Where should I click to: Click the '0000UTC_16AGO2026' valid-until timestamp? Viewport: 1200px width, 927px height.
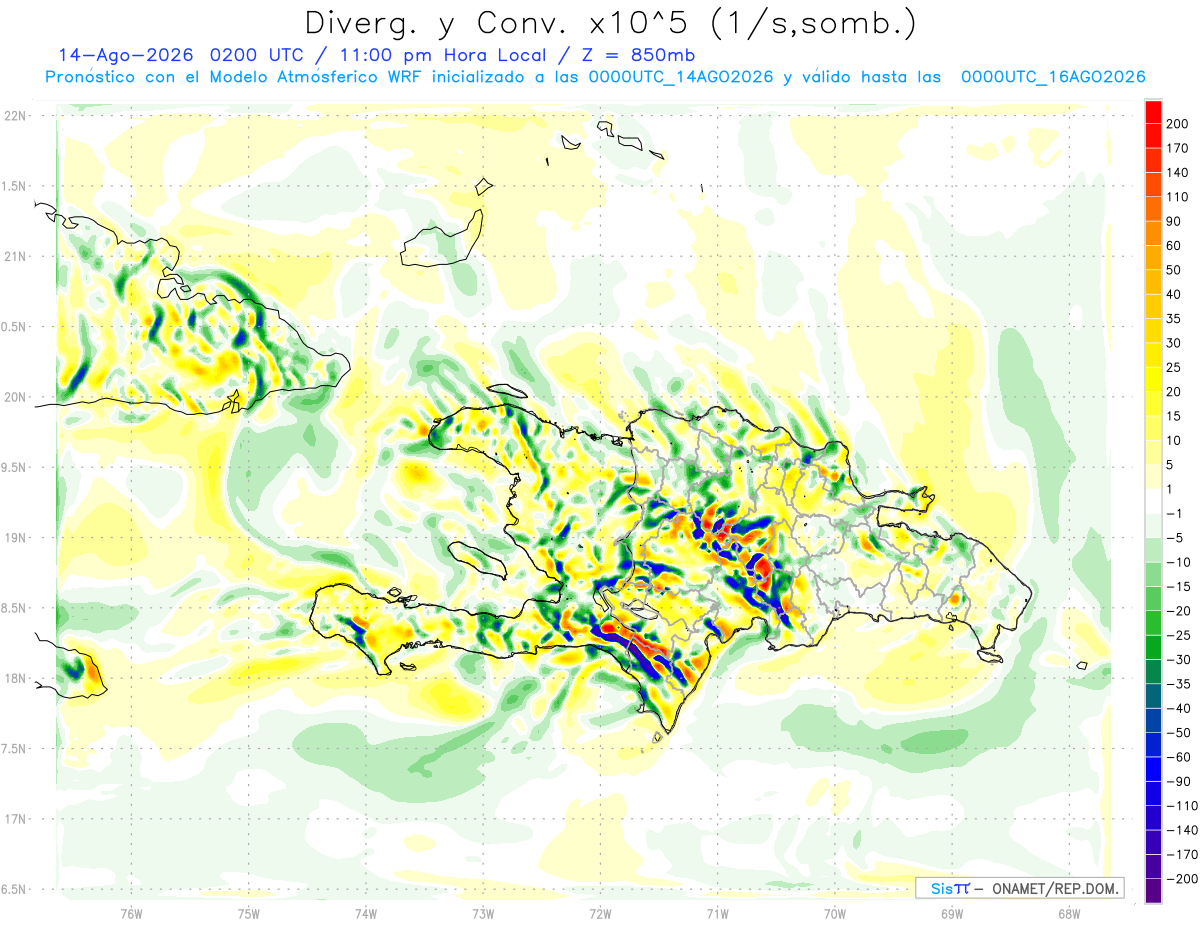tap(1053, 77)
